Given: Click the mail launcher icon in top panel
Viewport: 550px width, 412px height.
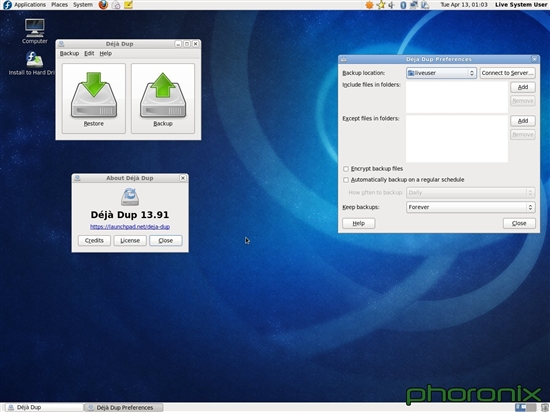Looking at the screenshot, I should [116, 5].
